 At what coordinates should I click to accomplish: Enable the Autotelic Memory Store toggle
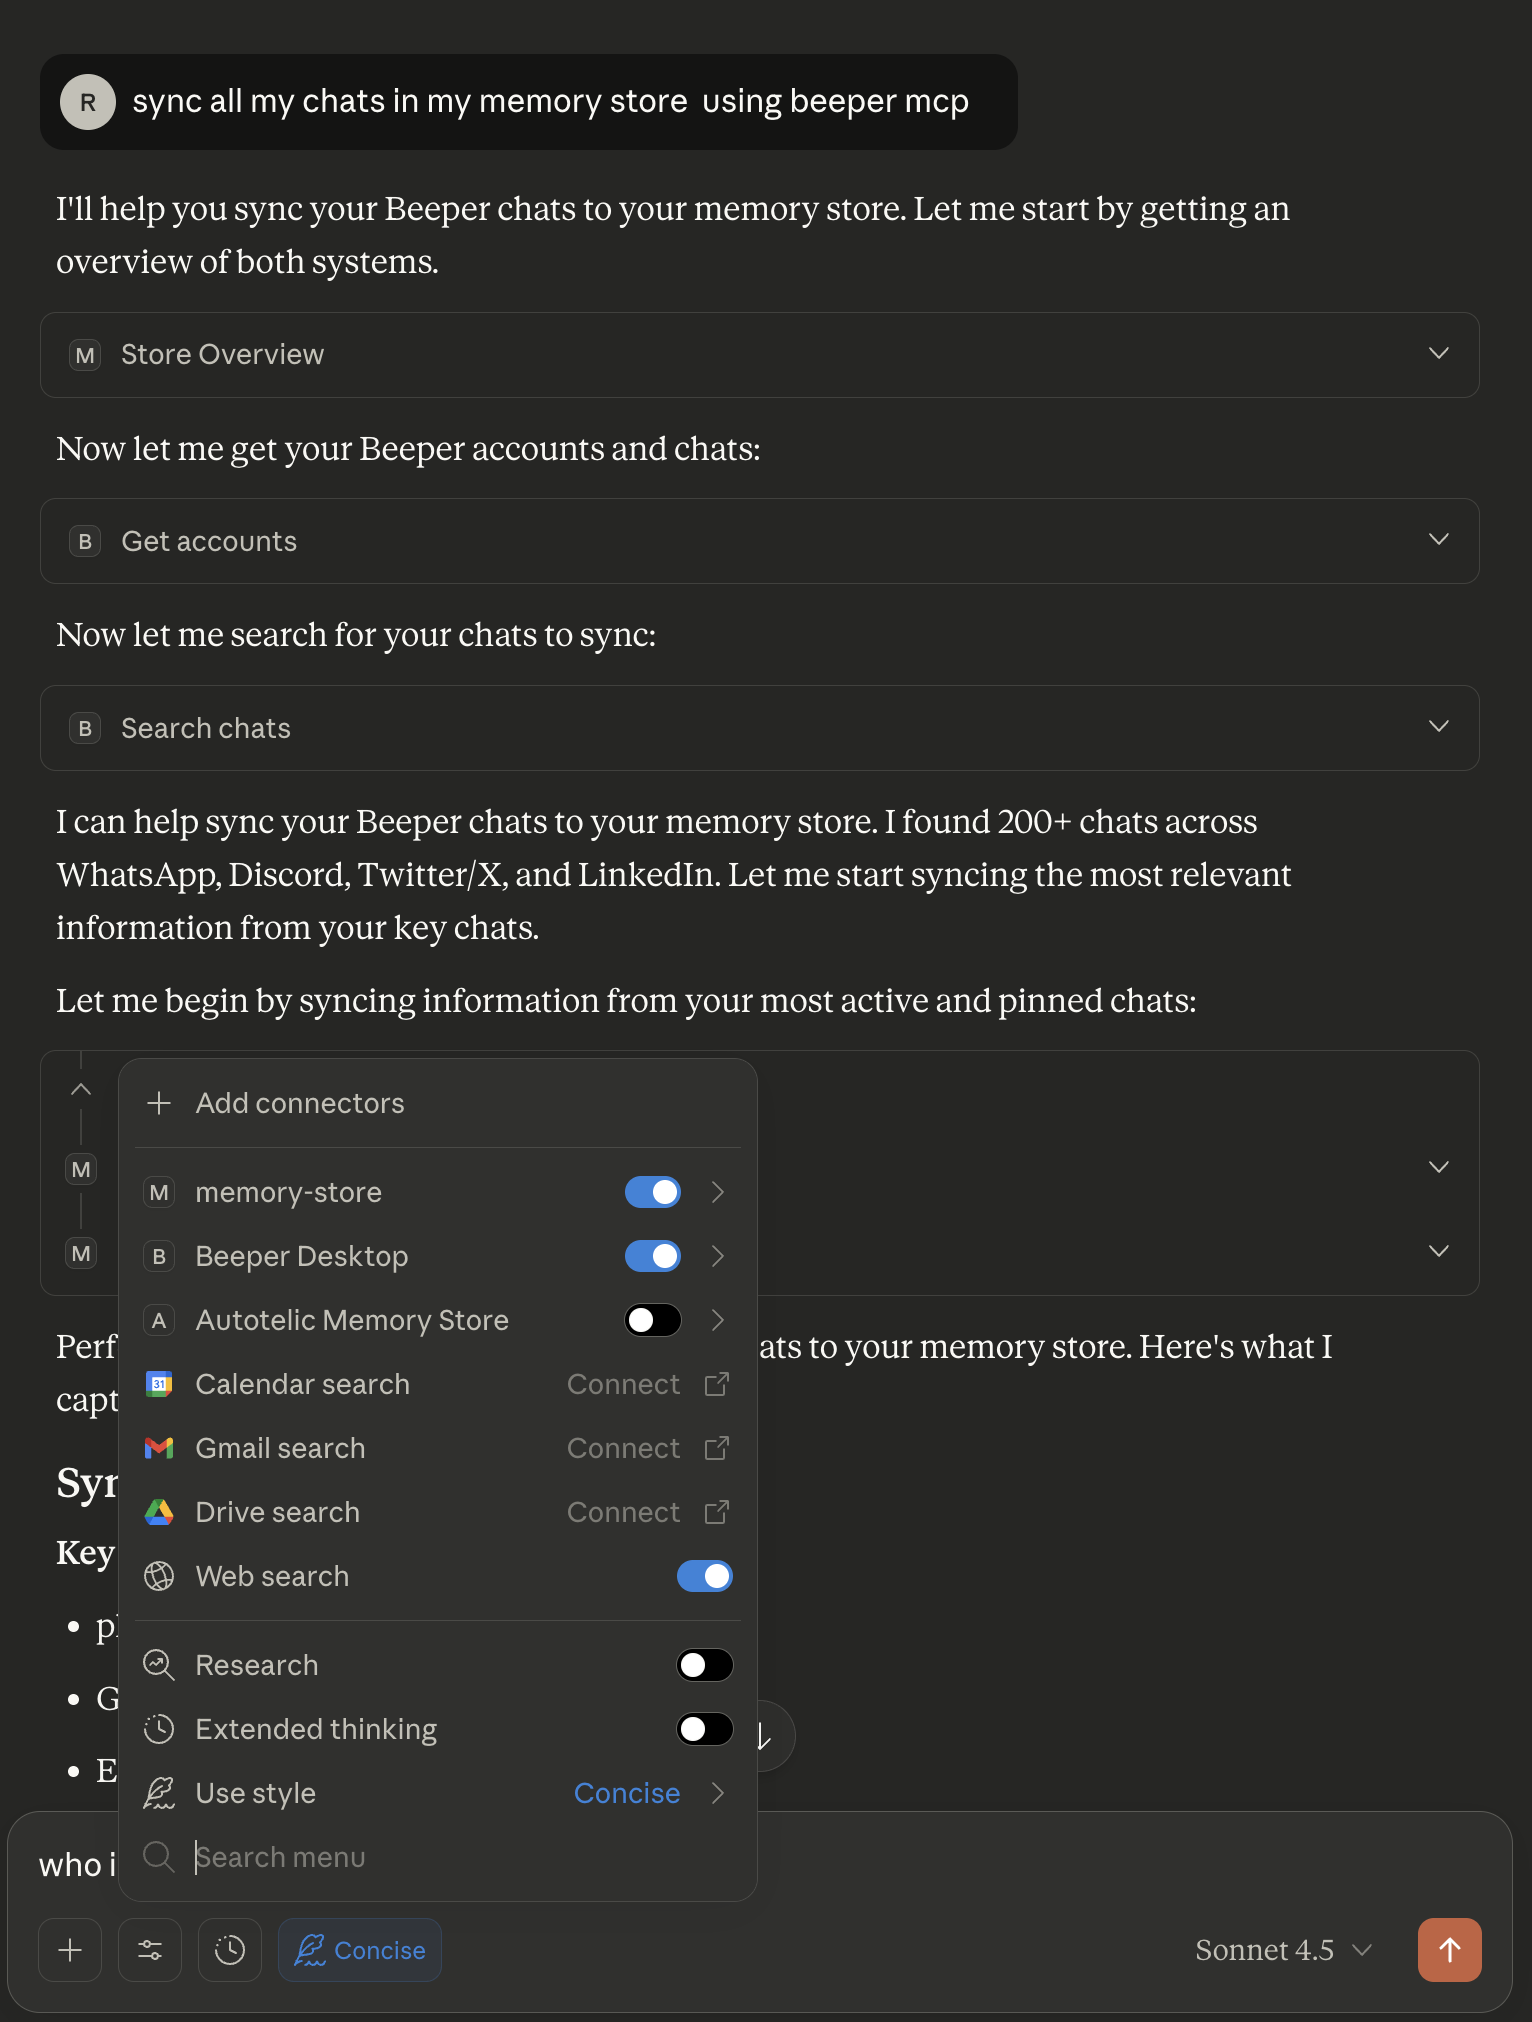tap(652, 1320)
